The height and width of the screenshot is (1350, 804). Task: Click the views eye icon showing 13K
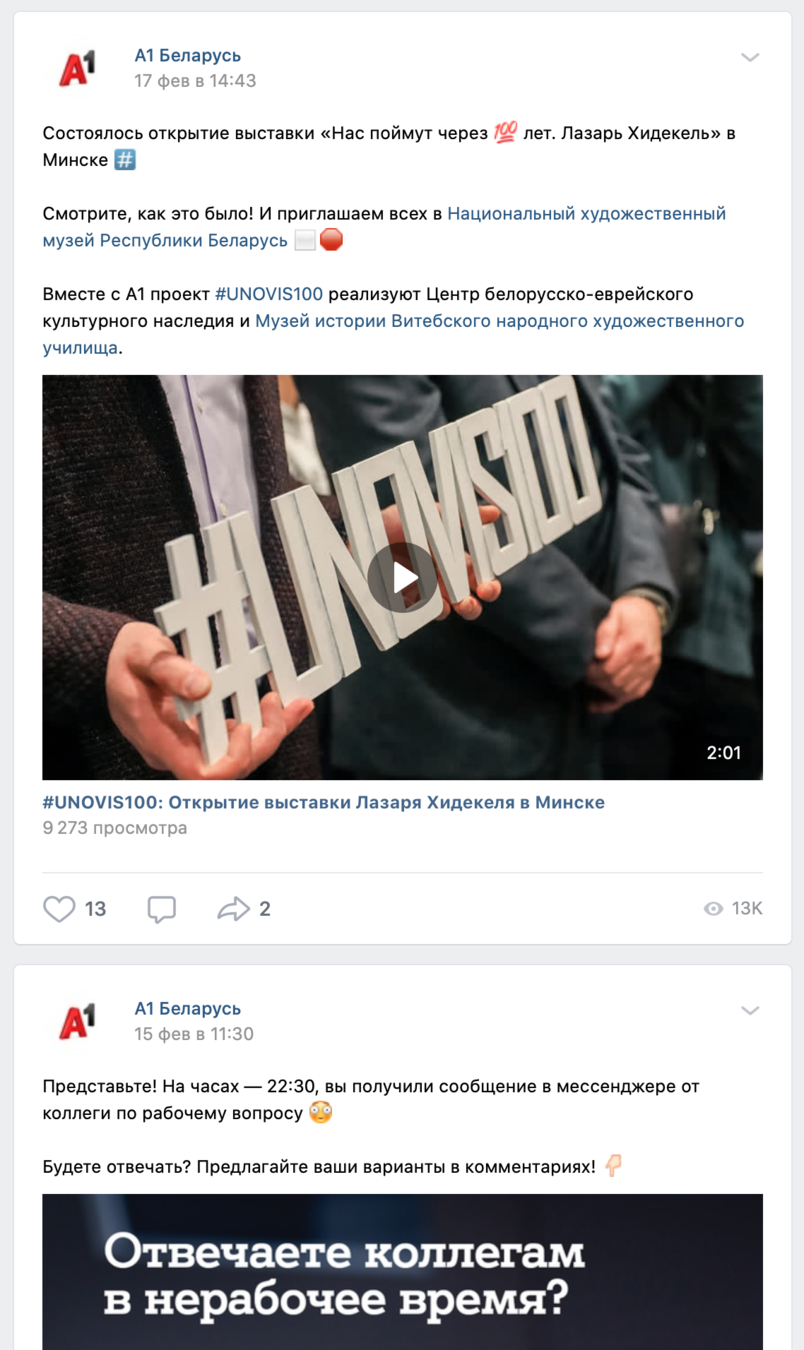coord(713,908)
